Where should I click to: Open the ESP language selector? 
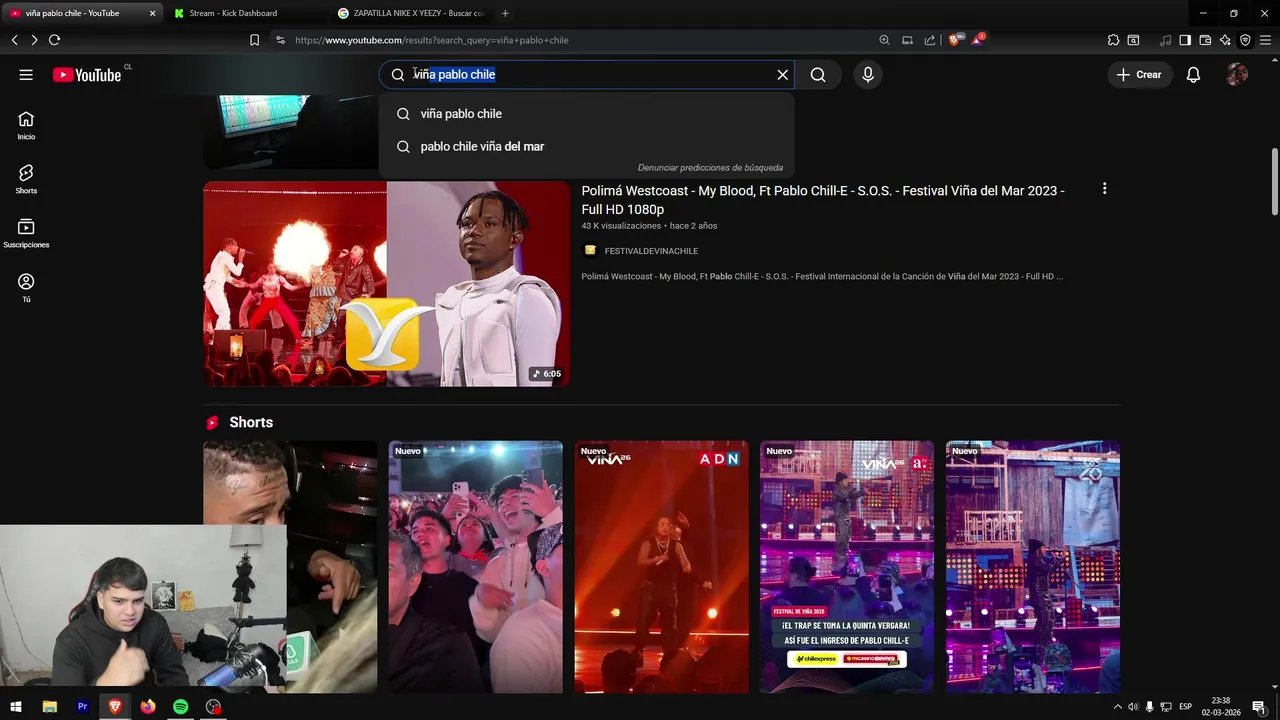click(1186, 707)
